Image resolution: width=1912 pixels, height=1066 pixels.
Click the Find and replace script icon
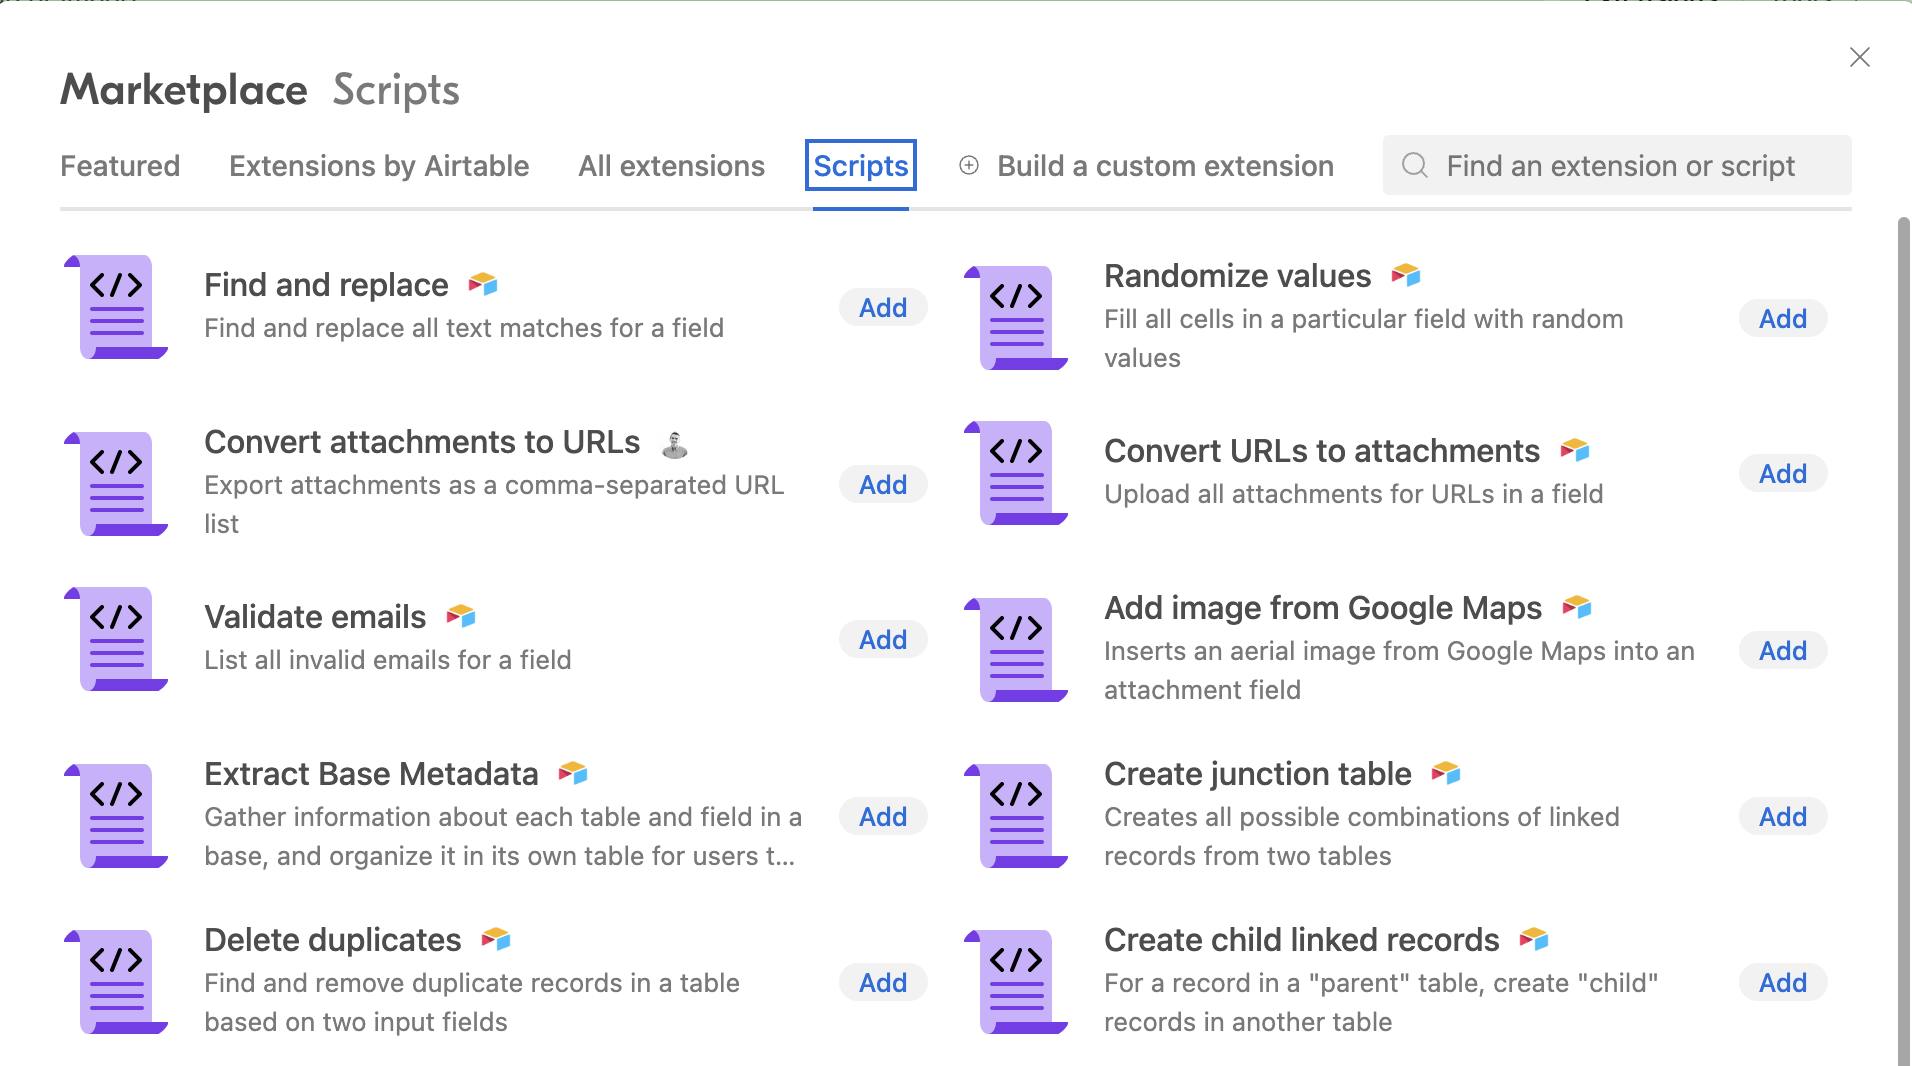coord(117,307)
